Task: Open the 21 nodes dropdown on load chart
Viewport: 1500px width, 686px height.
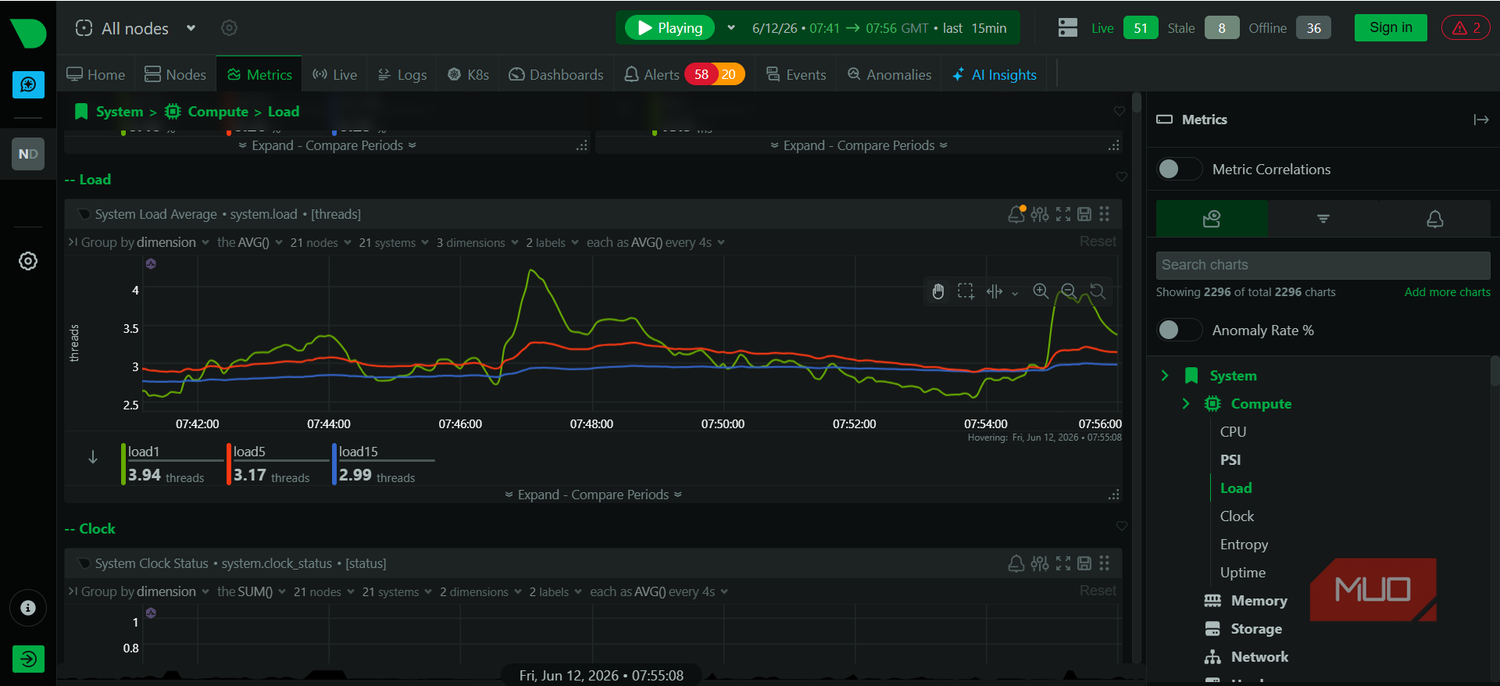Action: point(320,242)
